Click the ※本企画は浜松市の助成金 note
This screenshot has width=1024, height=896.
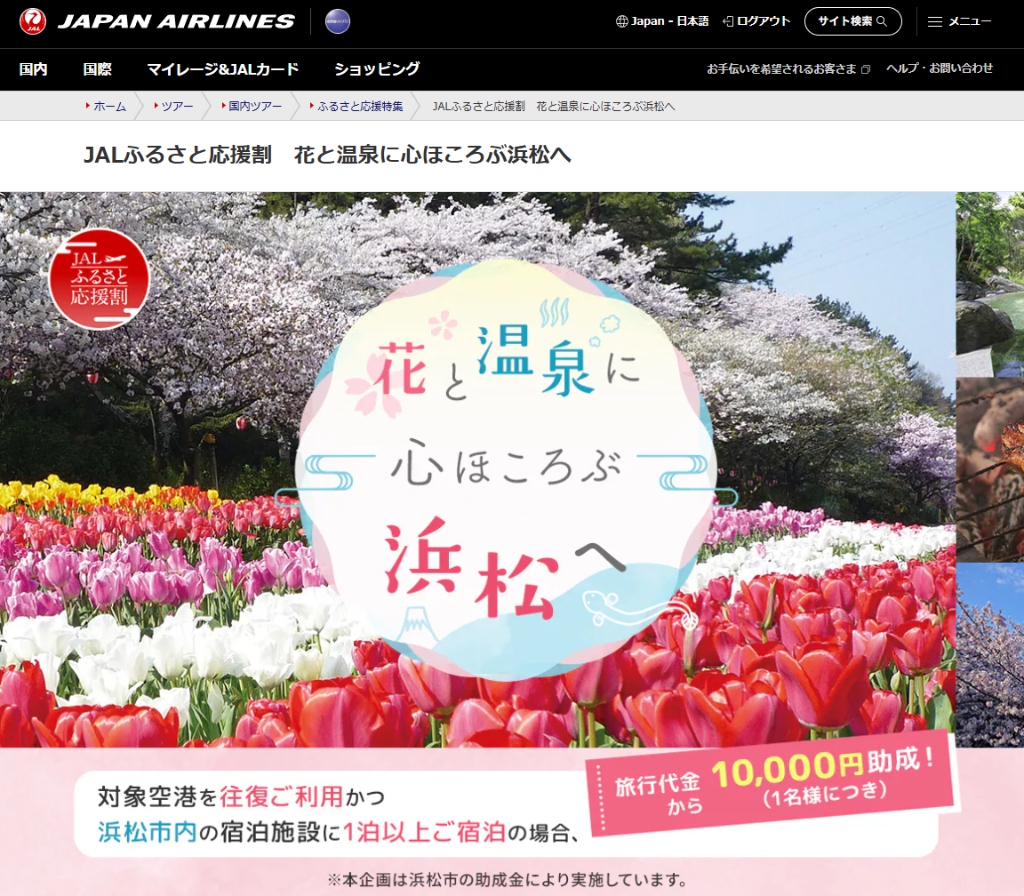pyautogui.click(x=507, y=880)
